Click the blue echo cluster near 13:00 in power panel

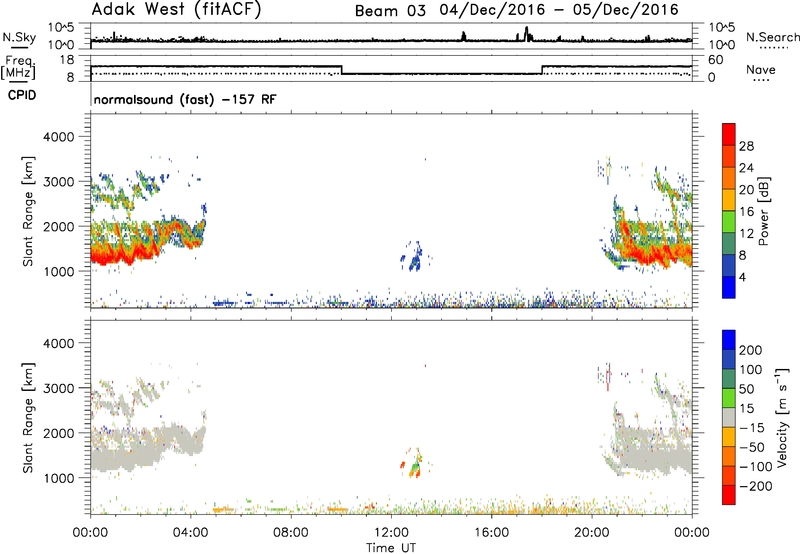coord(414,258)
